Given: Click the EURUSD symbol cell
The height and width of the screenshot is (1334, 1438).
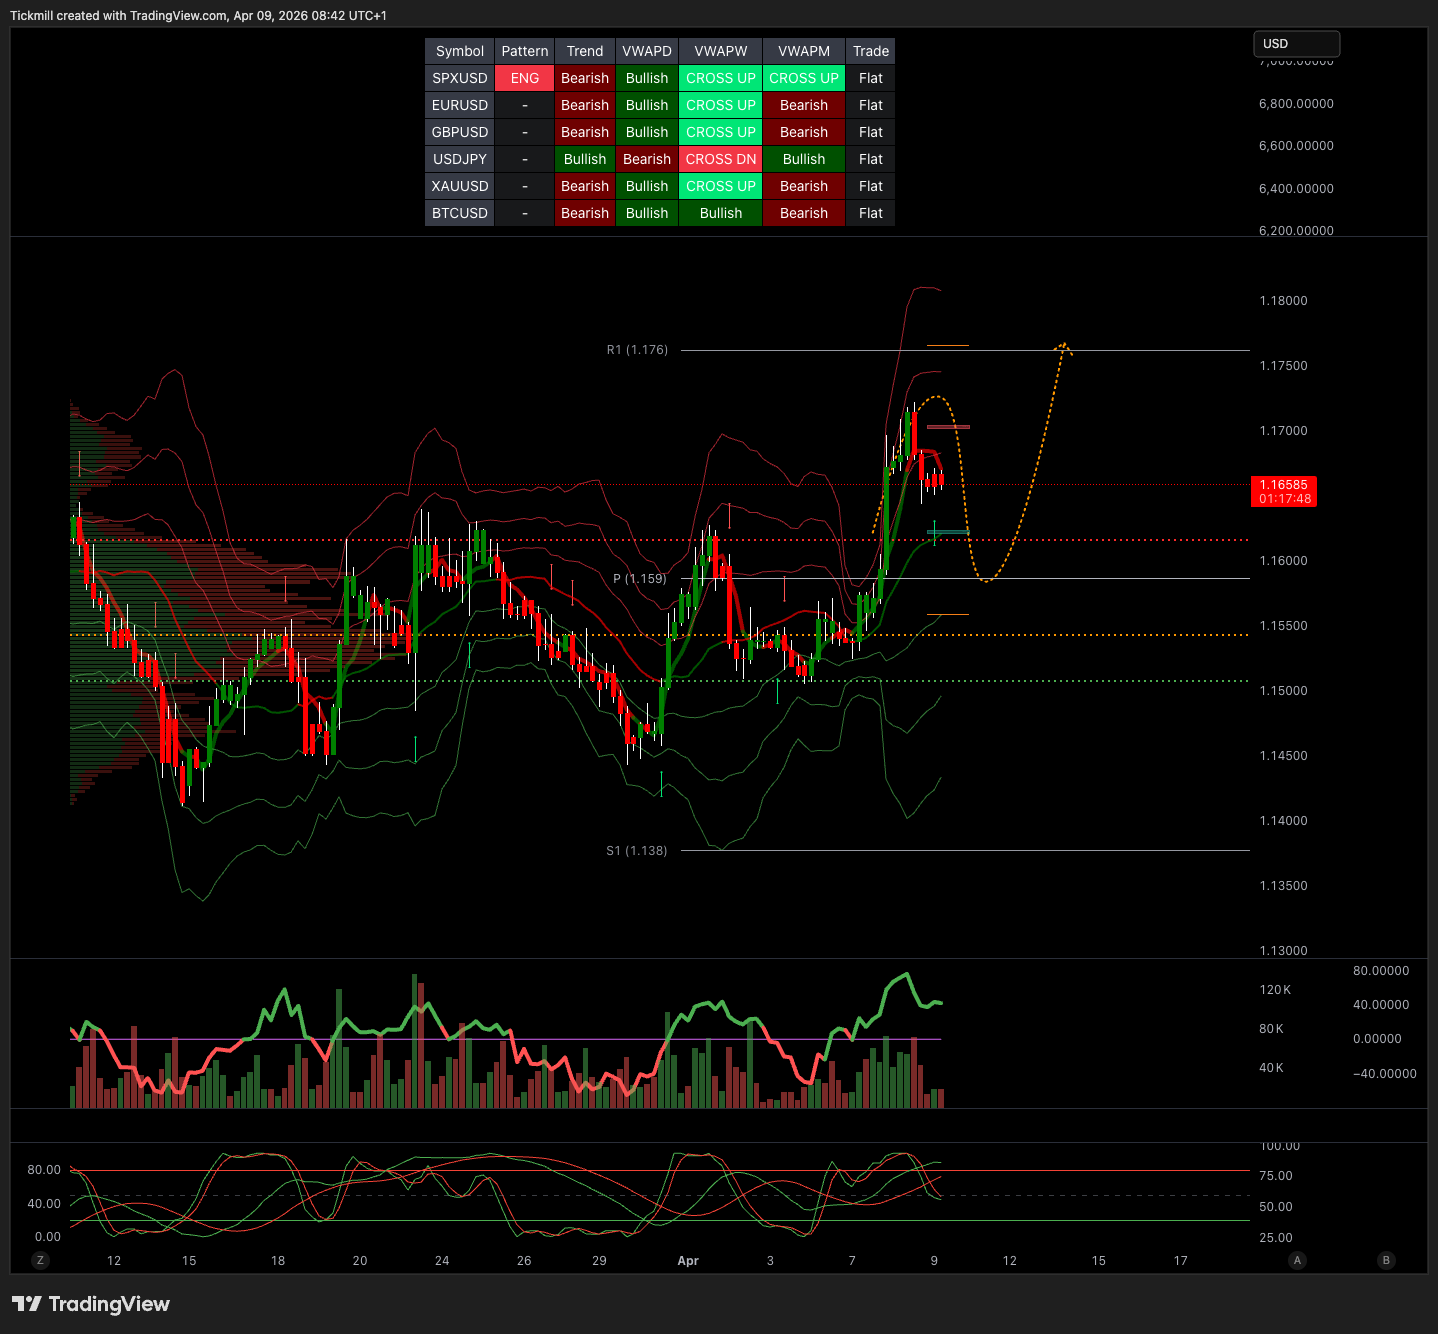Looking at the screenshot, I should pyautogui.click(x=459, y=105).
